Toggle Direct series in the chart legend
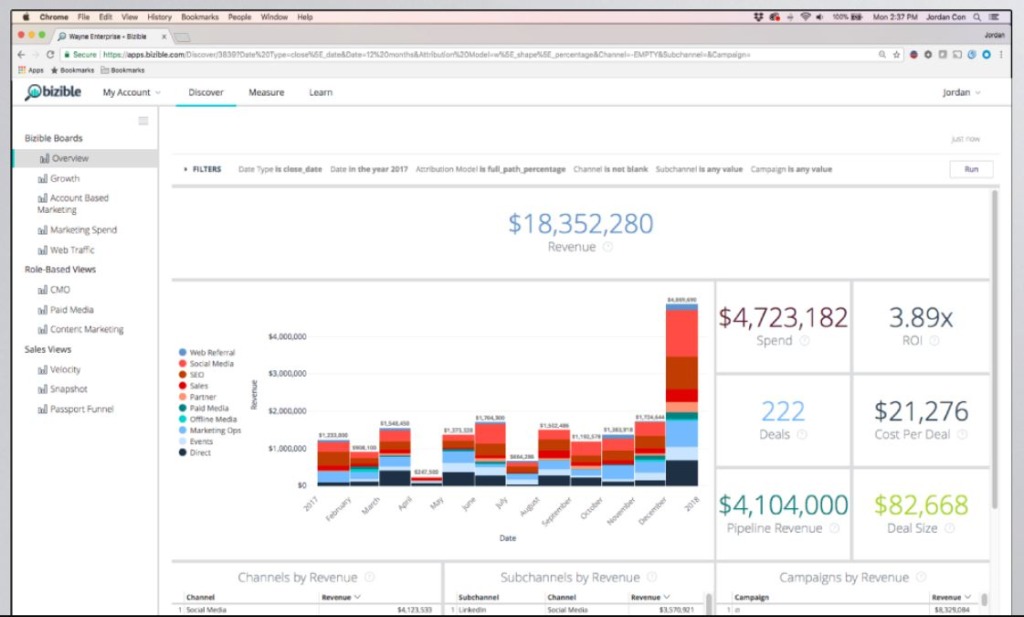1024x617 pixels. 195,452
